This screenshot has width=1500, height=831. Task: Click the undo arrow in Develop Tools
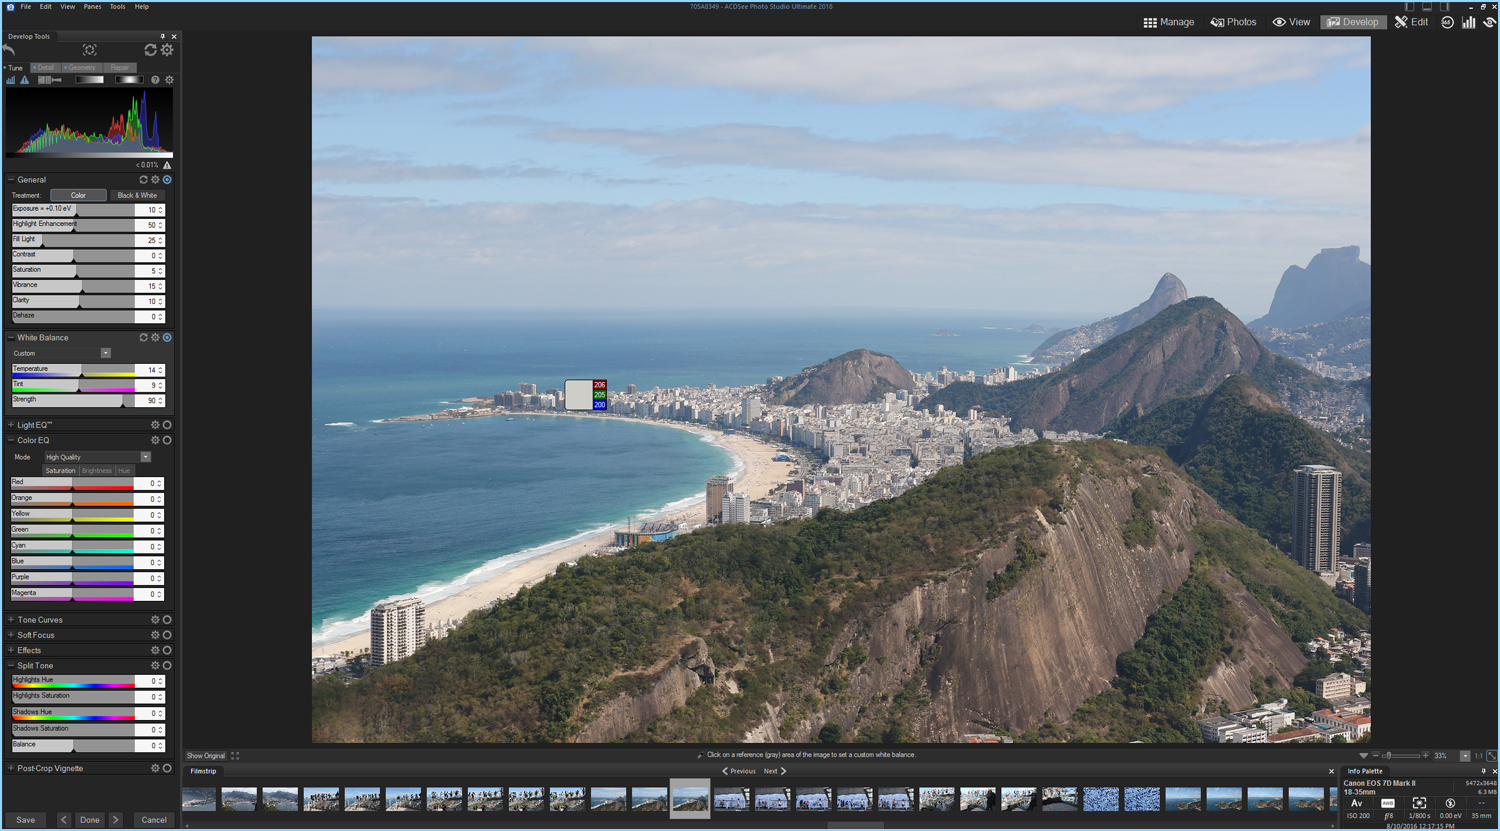click(9, 50)
